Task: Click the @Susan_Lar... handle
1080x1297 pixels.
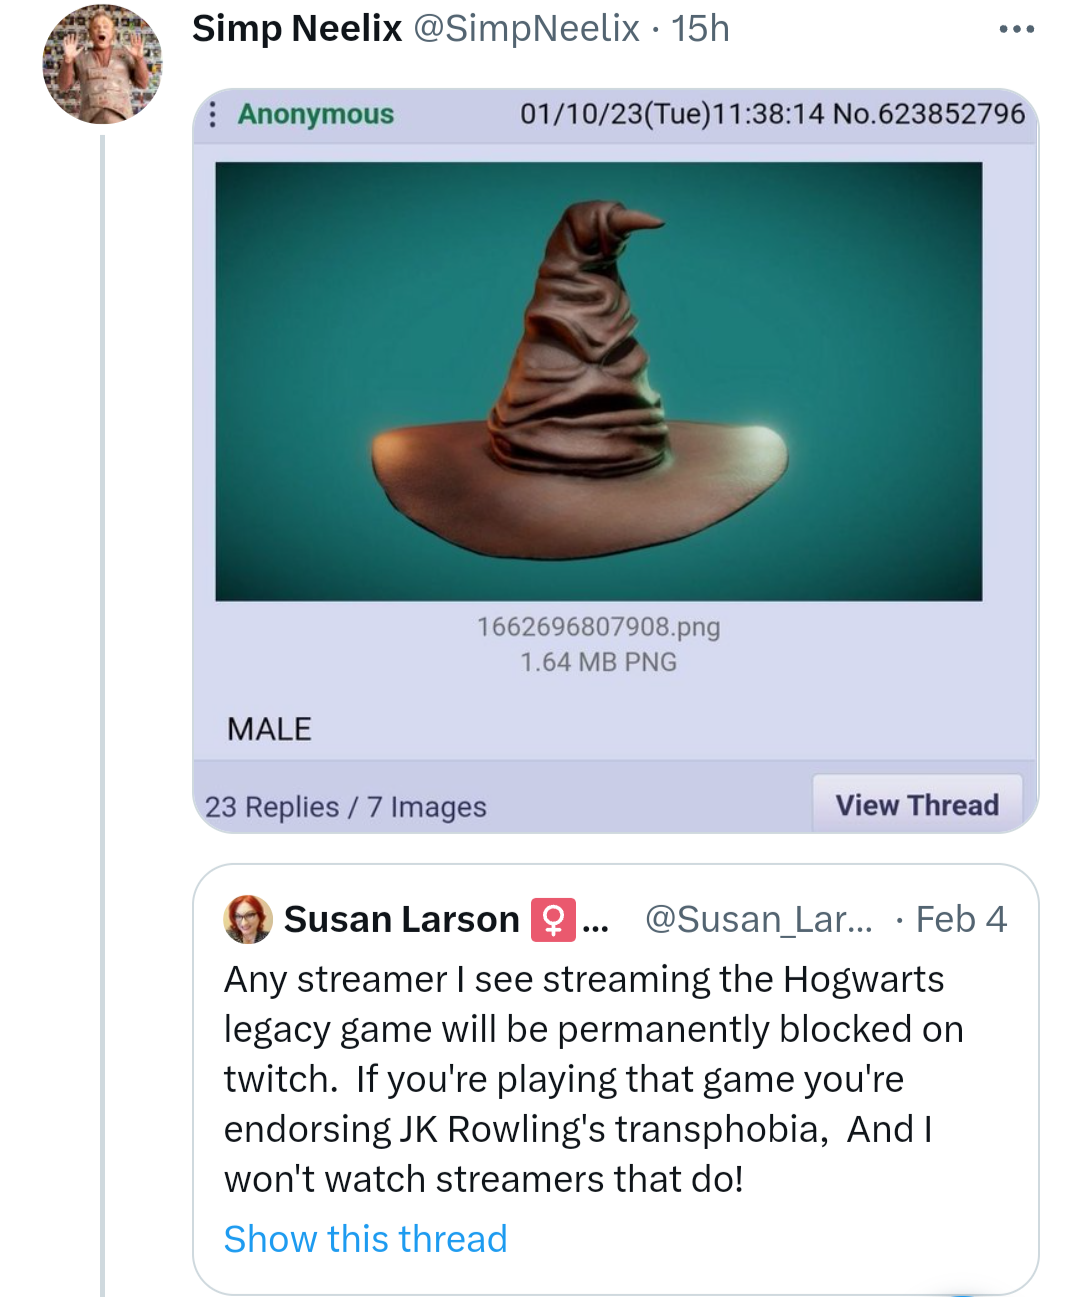Action: (x=758, y=919)
